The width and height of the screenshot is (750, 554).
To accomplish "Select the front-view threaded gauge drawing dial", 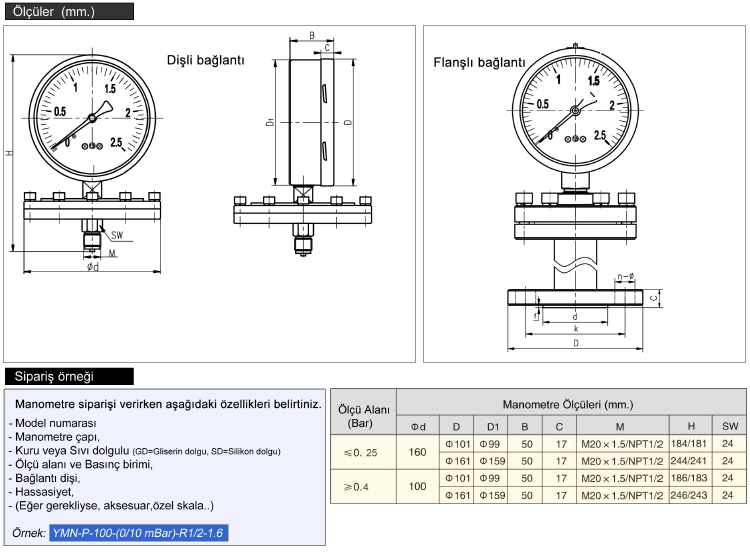I will coord(92,117).
